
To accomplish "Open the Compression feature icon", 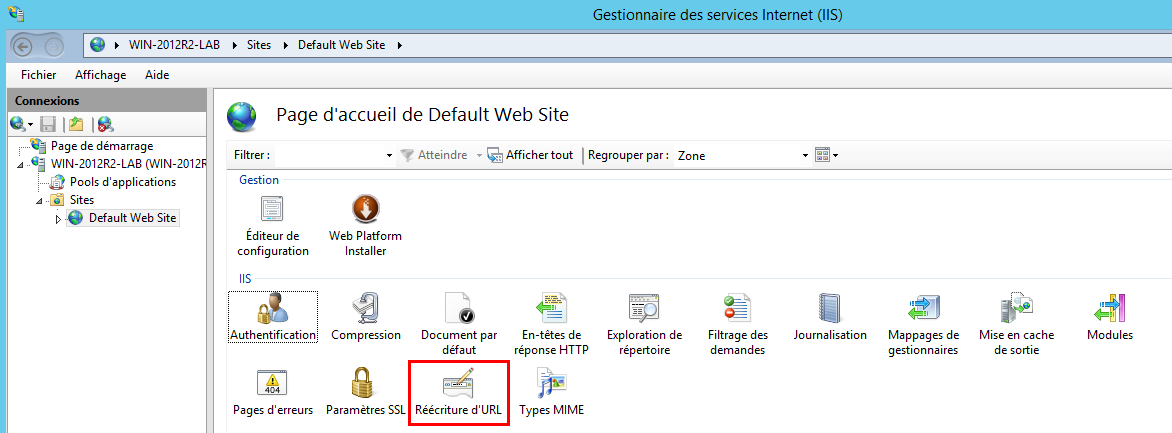I will [x=366, y=307].
